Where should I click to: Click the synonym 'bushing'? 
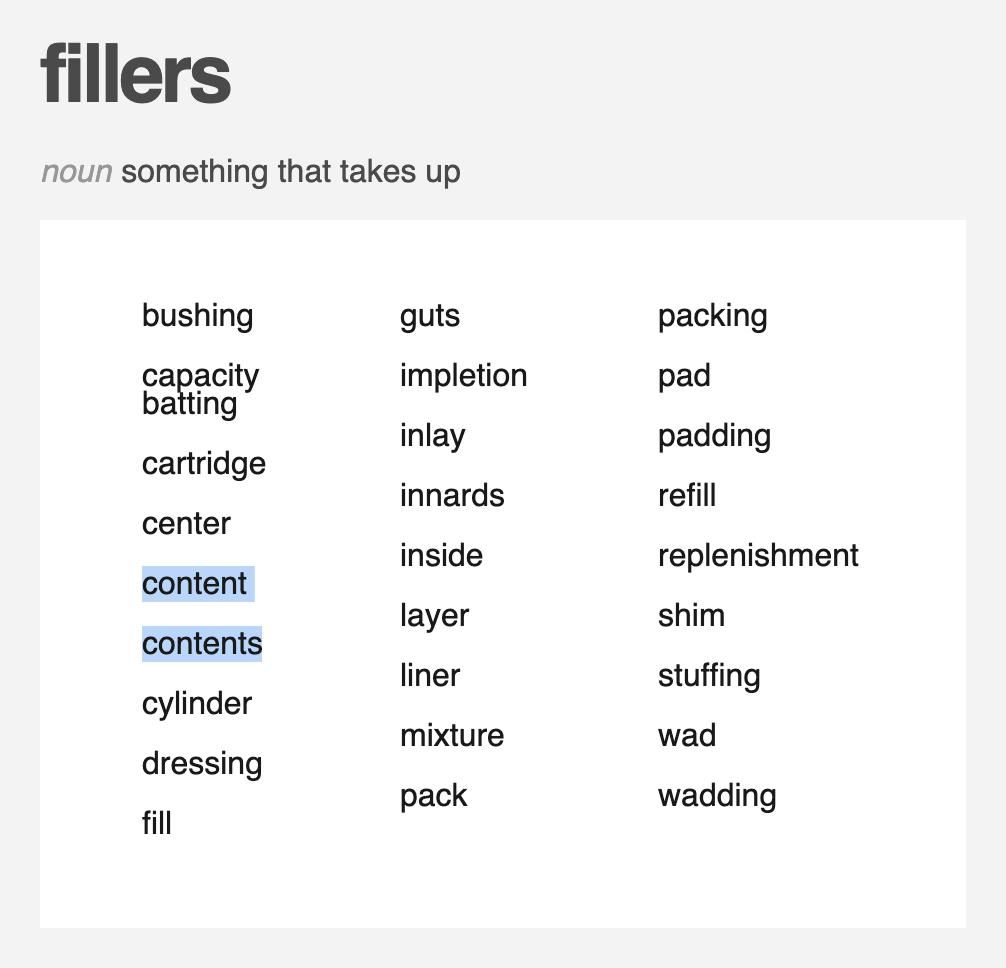(x=198, y=316)
